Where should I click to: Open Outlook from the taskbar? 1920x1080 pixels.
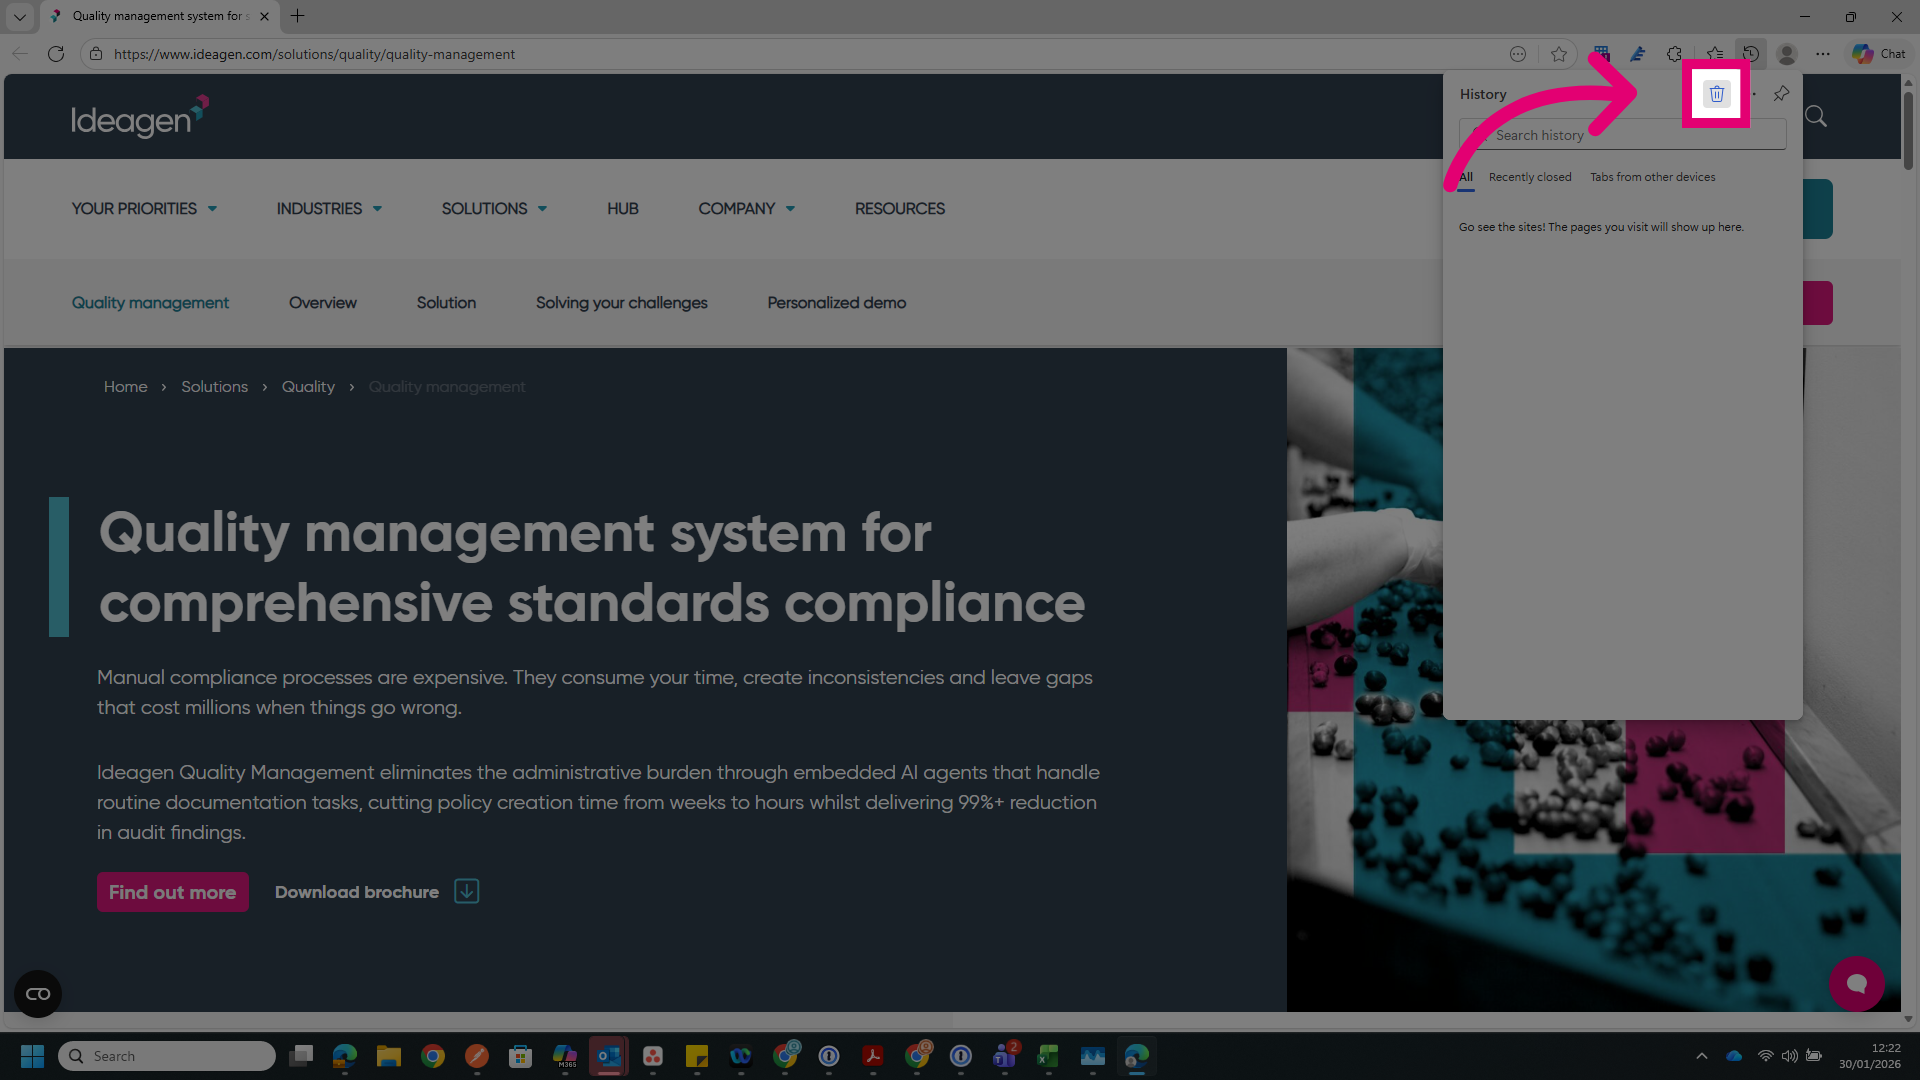tap(609, 1056)
